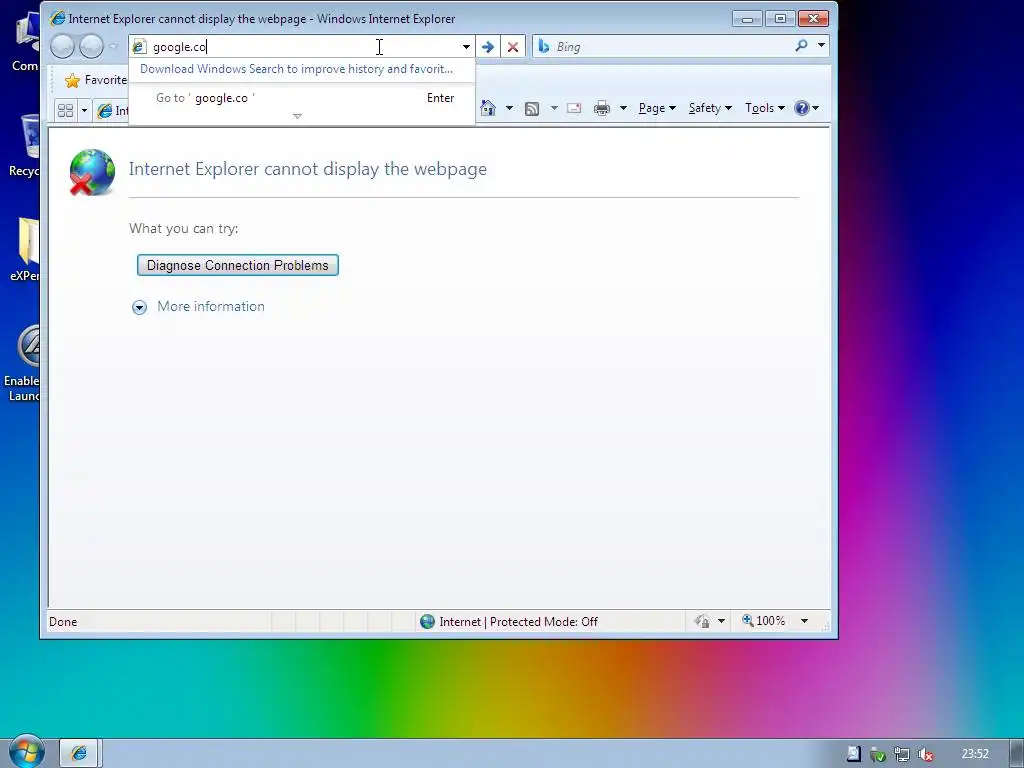
Task: Open the privacy status dropdown arrow
Action: click(x=722, y=621)
